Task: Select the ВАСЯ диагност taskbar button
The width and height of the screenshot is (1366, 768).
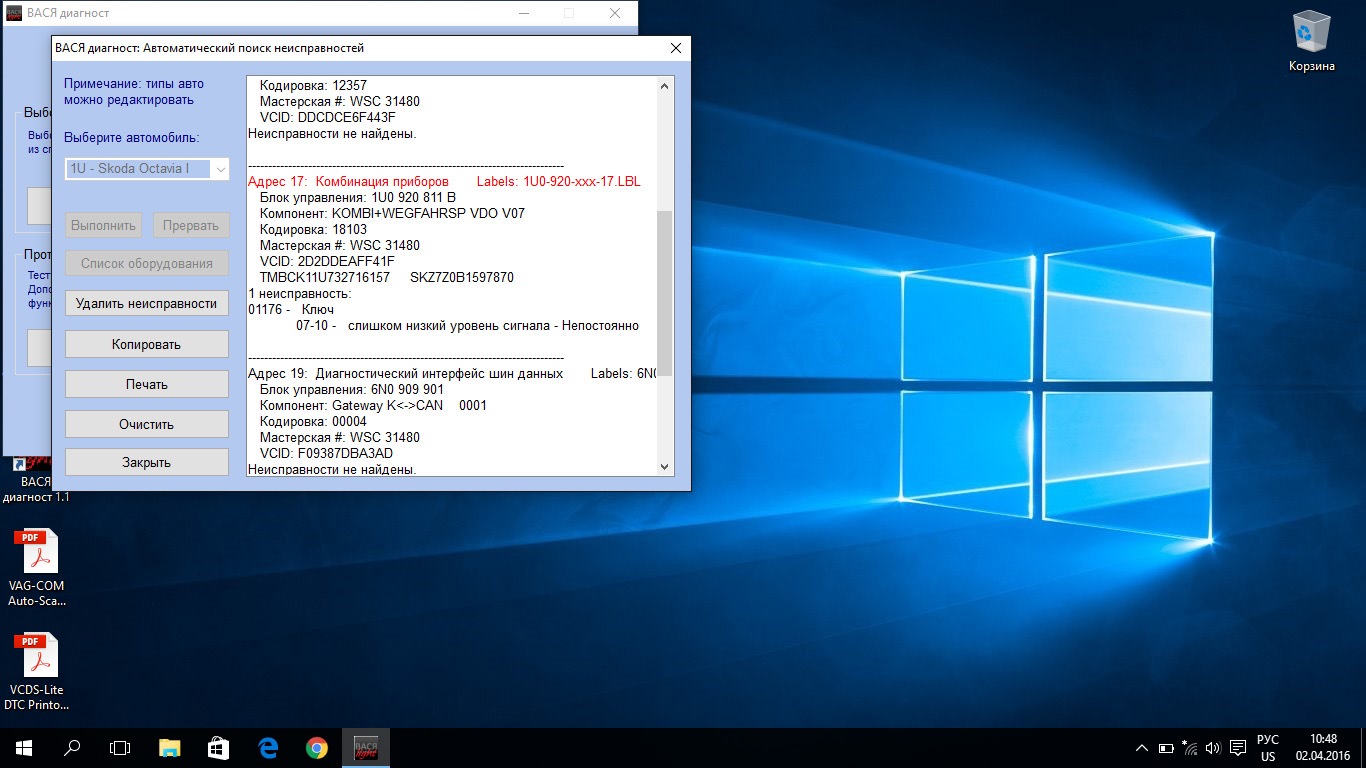Action: pyautogui.click(x=365, y=747)
